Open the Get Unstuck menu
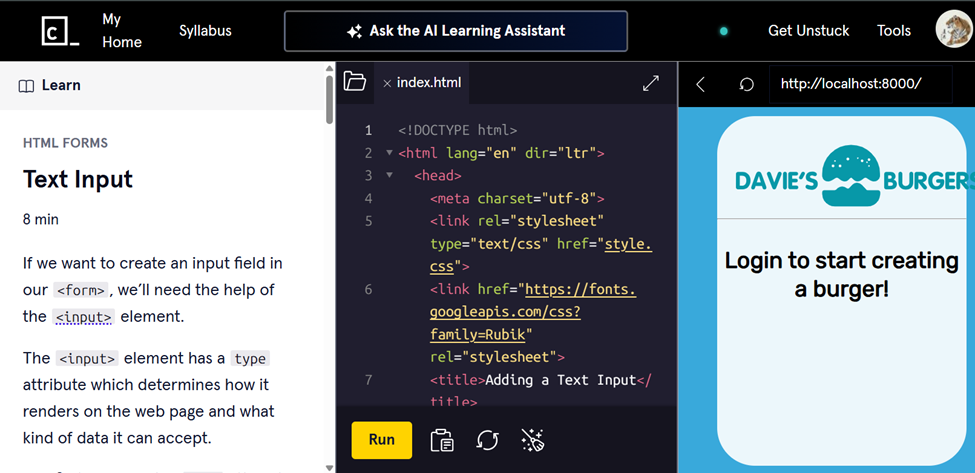The image size is (975, 473). point(808,30)
